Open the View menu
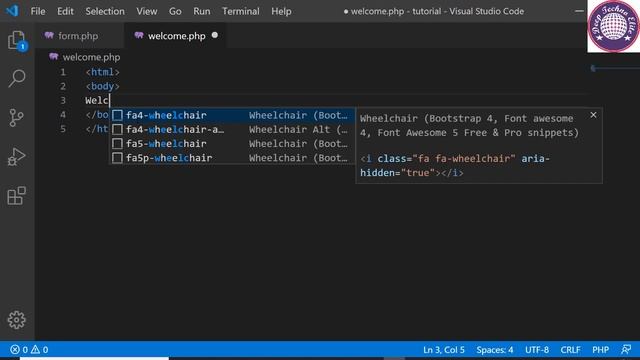 147,11
